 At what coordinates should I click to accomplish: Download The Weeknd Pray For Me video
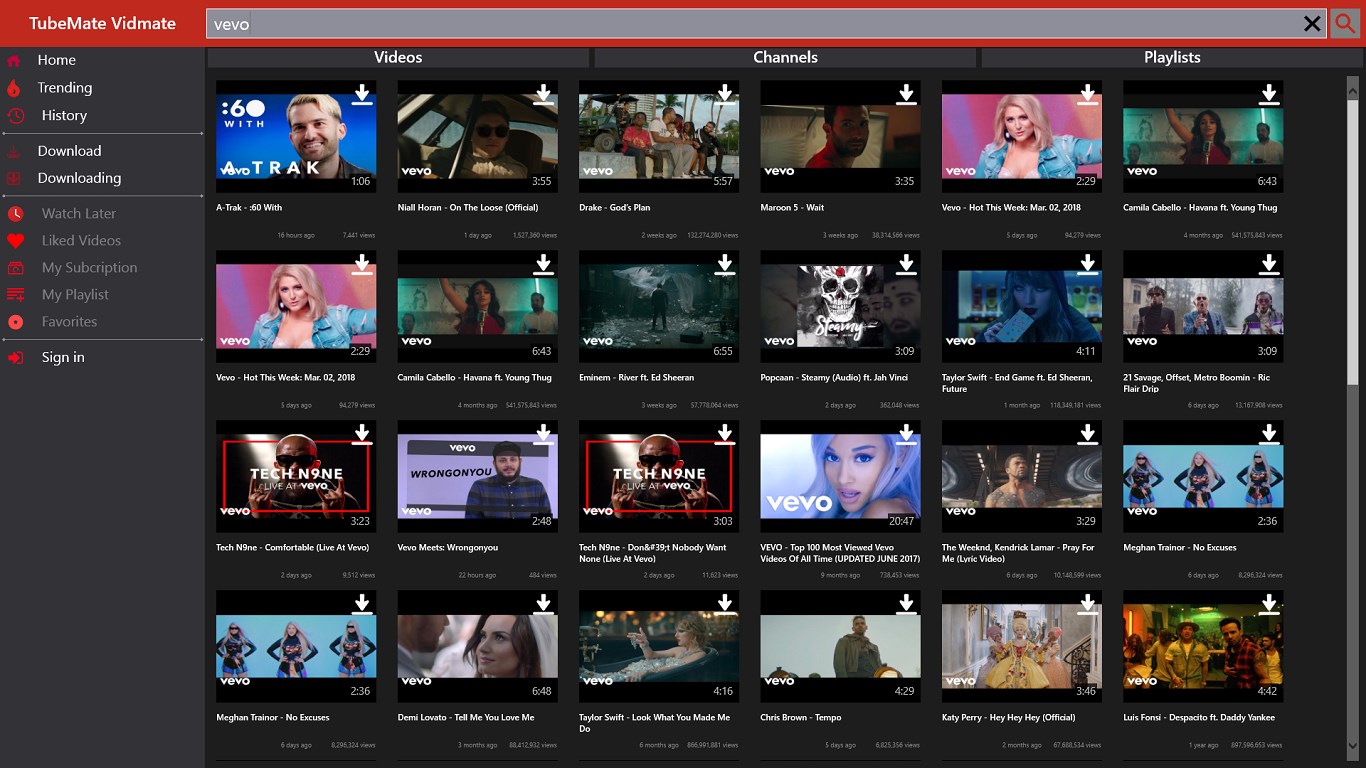(1087, 435)
